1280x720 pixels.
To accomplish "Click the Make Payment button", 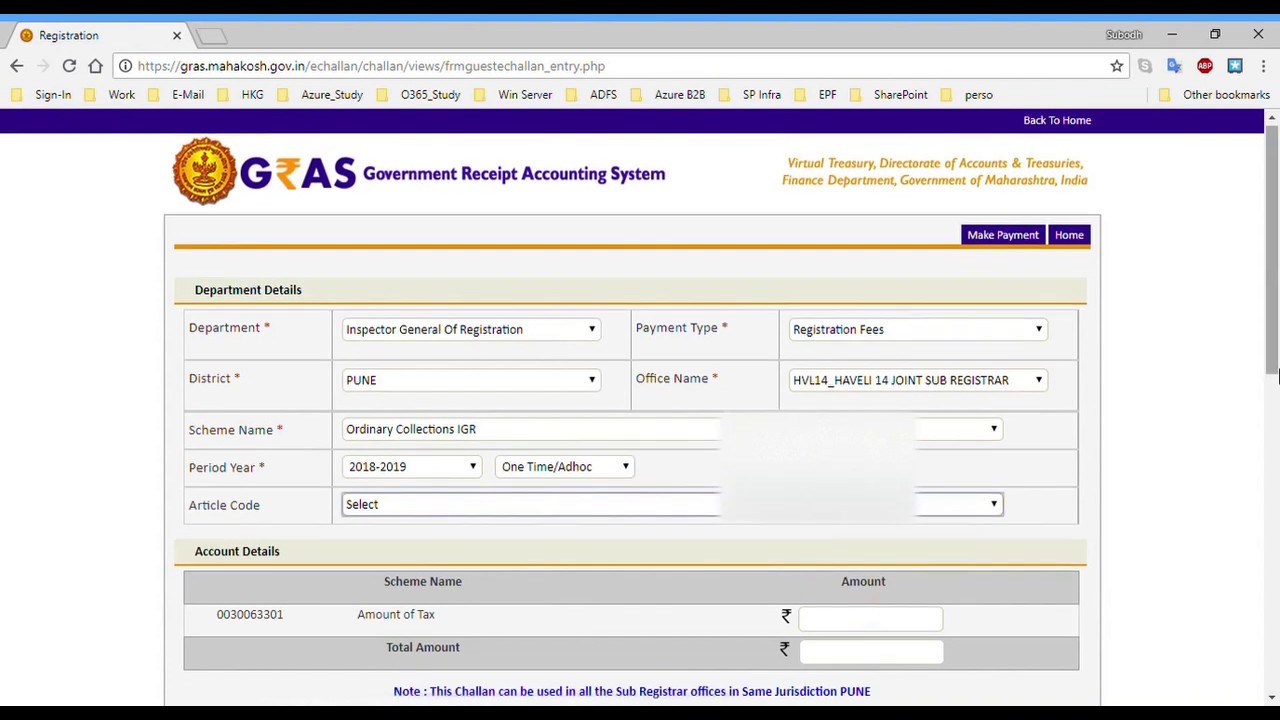I will pos(1003,235).
